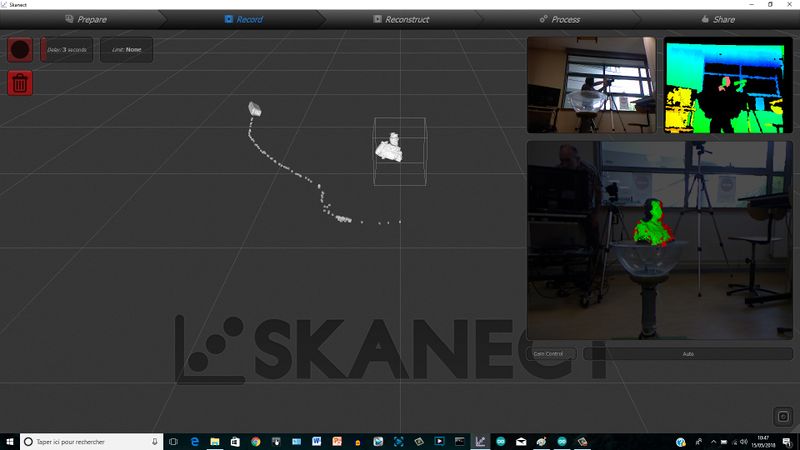This screenshot has height=450, width=800.
Task: Open the Limit None setting
Action: tap(126, 49)
